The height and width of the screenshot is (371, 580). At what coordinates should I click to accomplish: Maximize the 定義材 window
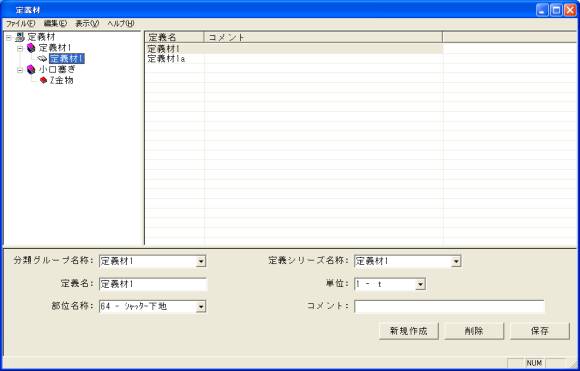[556, 10]
